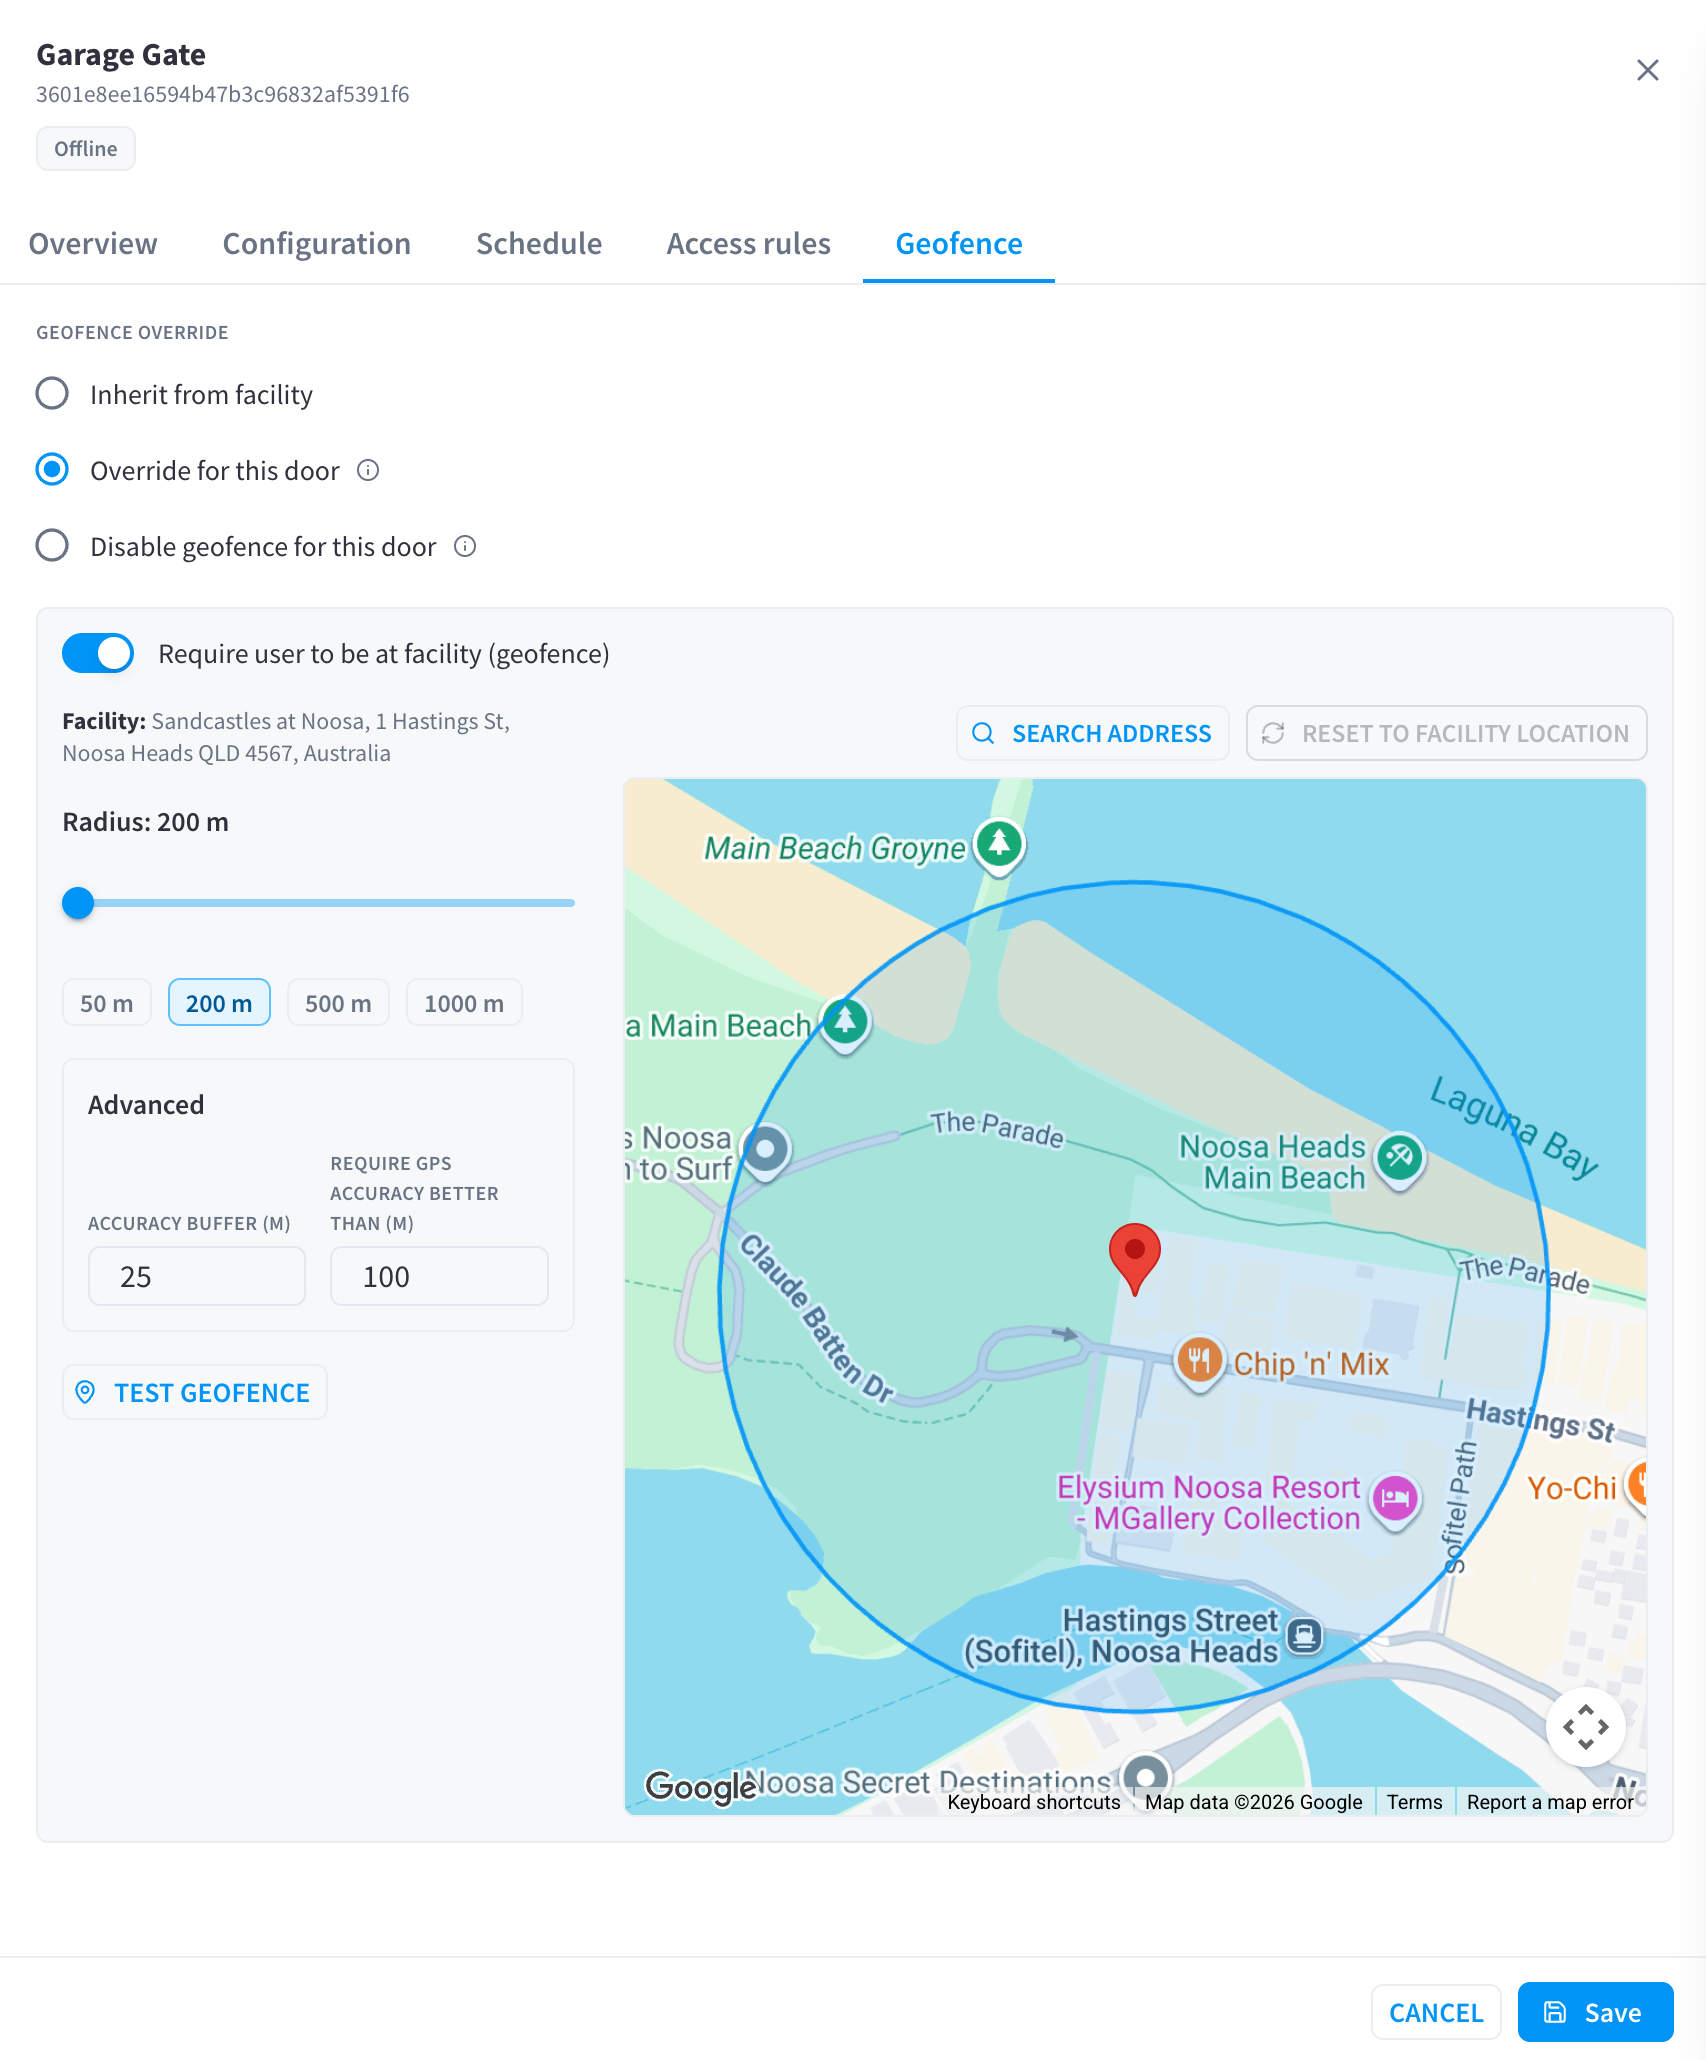Screen dimensions: 1706x2060
Task: Choose the 500 m radius preset
Action: (x=338, y=1003)
